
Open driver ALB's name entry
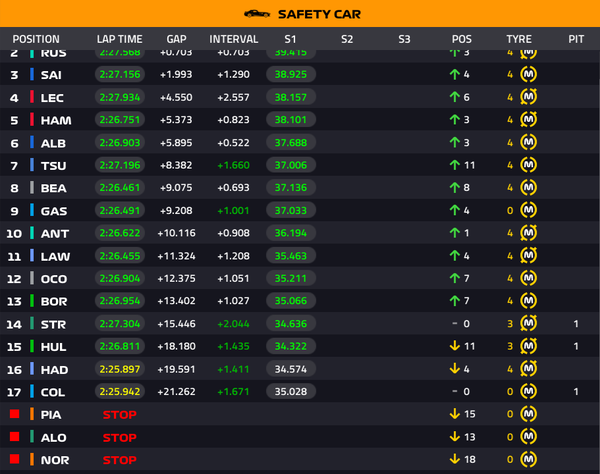click(x=53, y=143)
